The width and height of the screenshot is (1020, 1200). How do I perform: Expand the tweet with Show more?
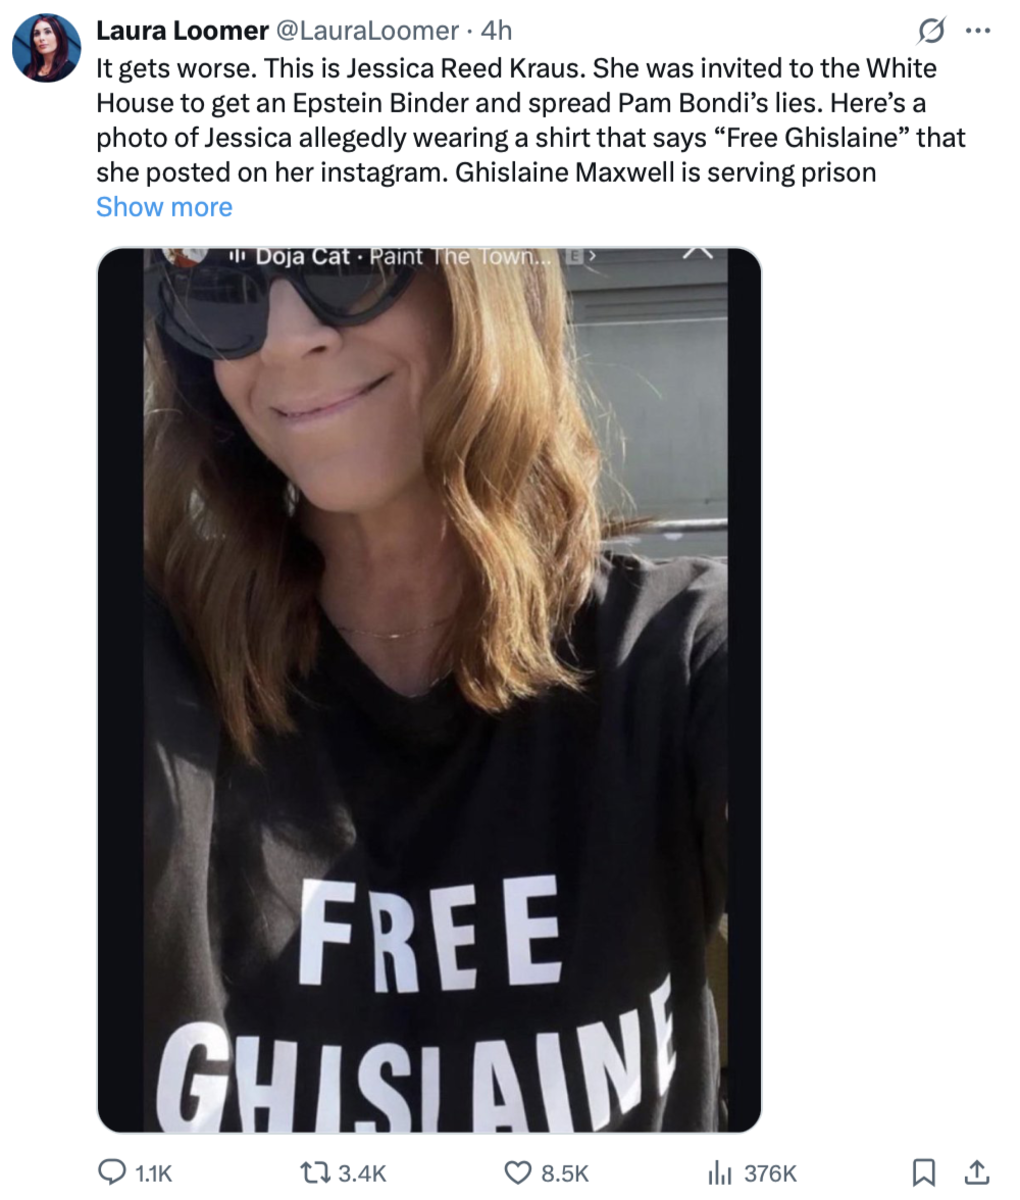pos(164,206)
